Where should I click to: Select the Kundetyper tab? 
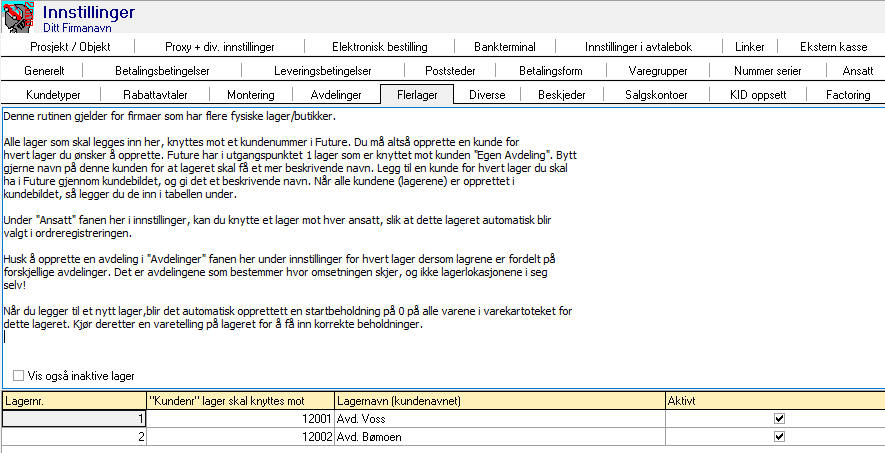53,95
